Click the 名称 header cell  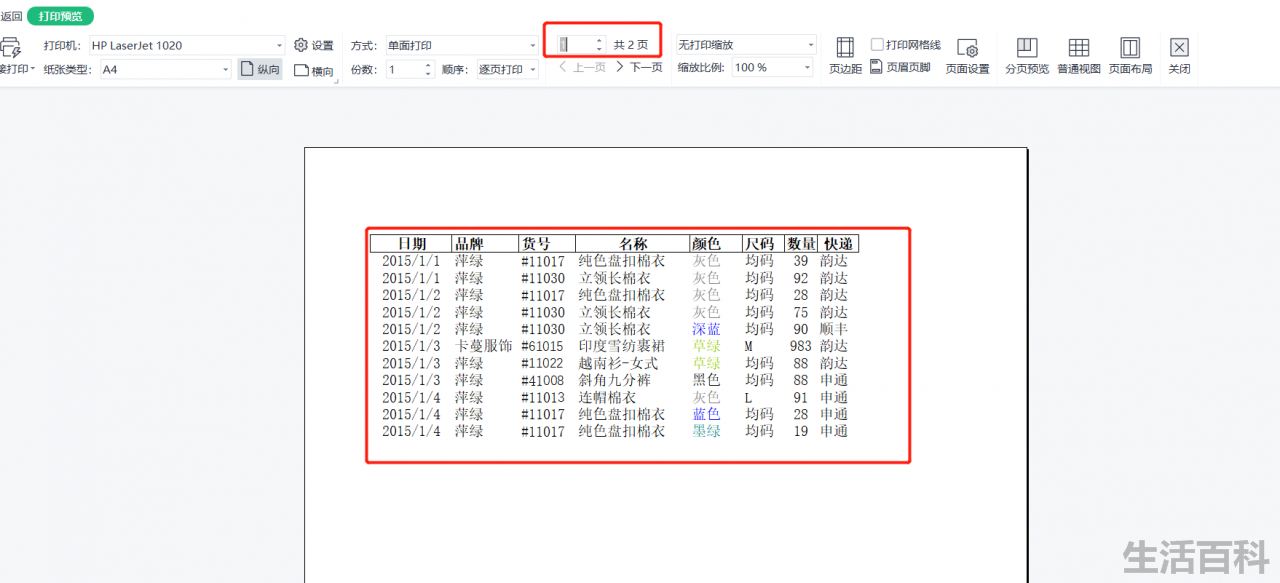[x=633, y=243]
